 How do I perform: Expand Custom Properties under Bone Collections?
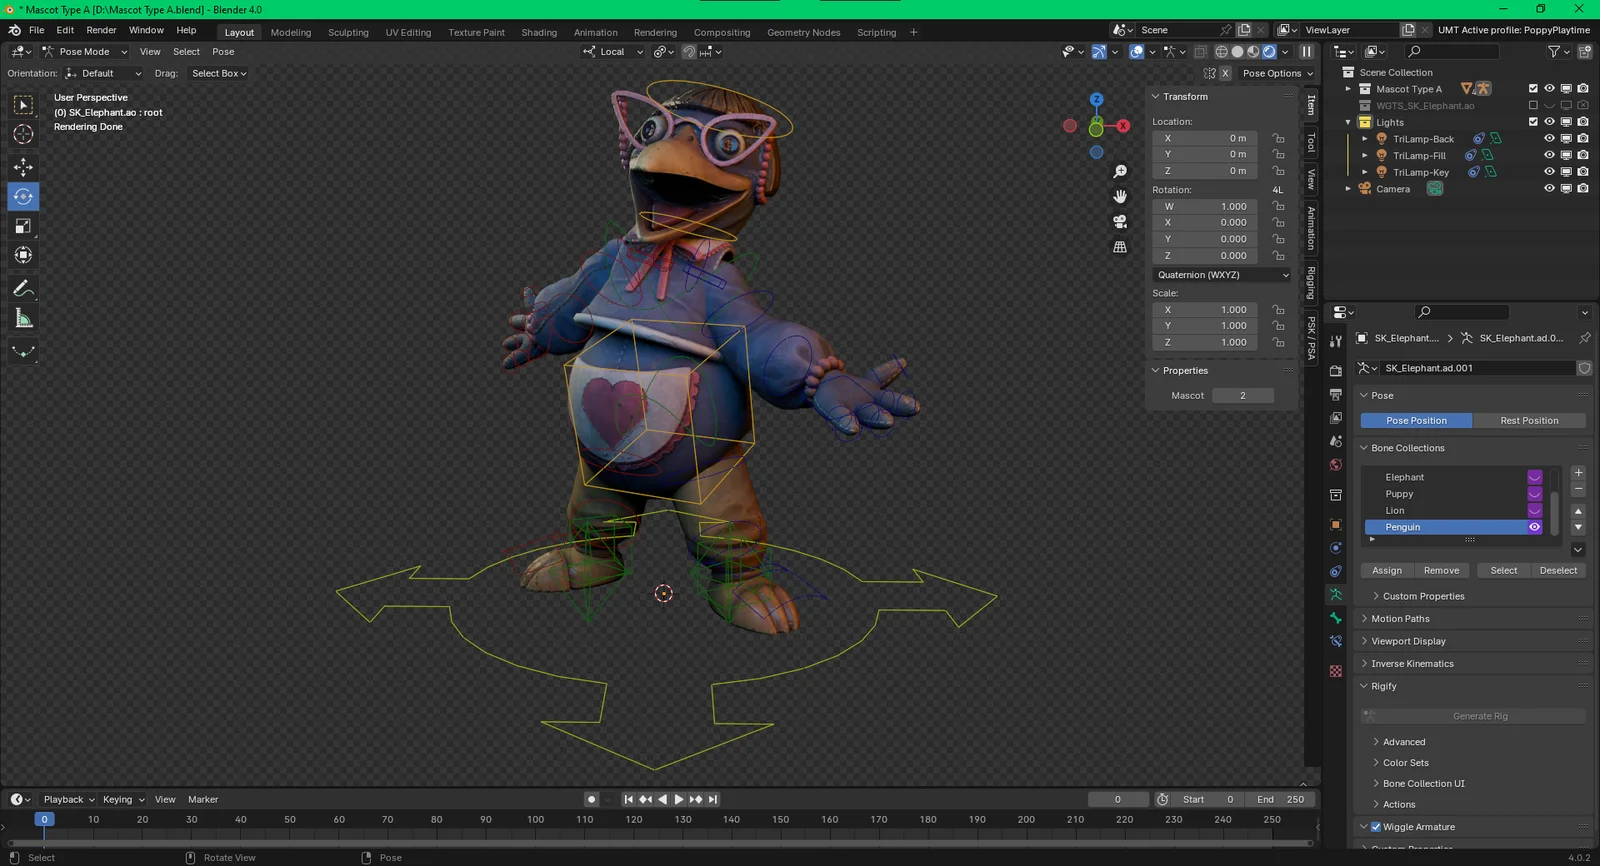coord(1423,596)
